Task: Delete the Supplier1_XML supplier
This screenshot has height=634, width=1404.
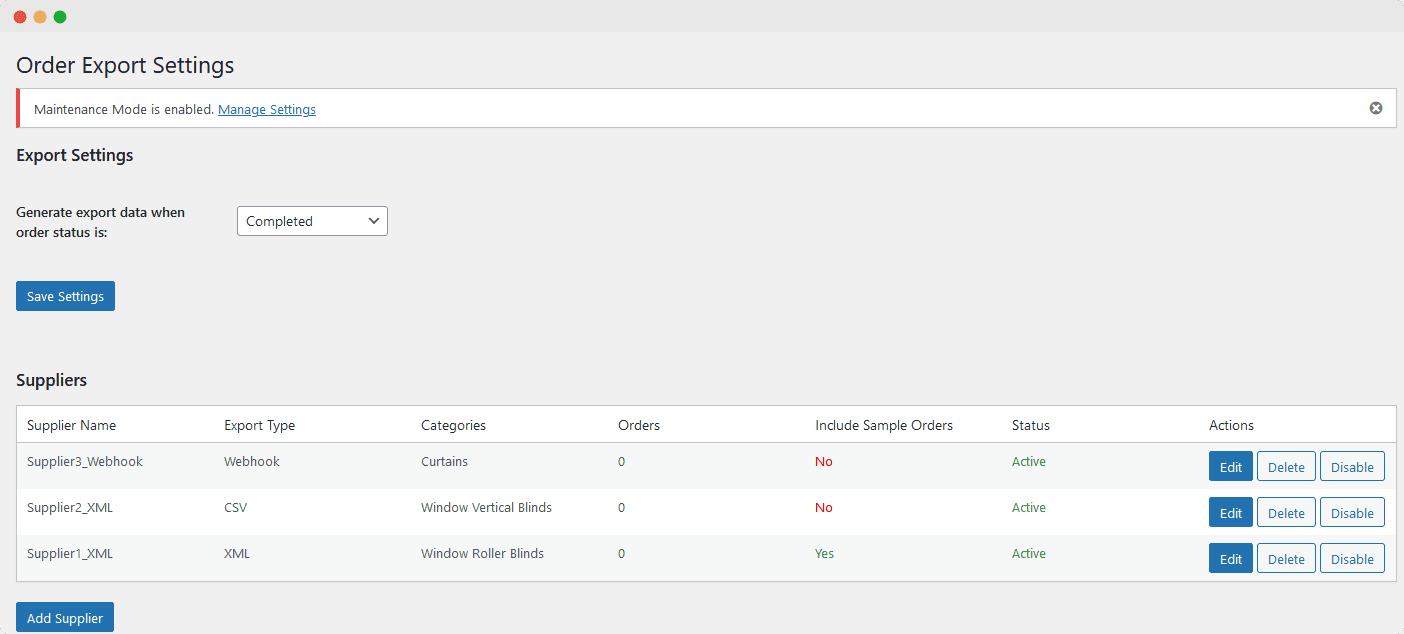Action: [1286, 559]
